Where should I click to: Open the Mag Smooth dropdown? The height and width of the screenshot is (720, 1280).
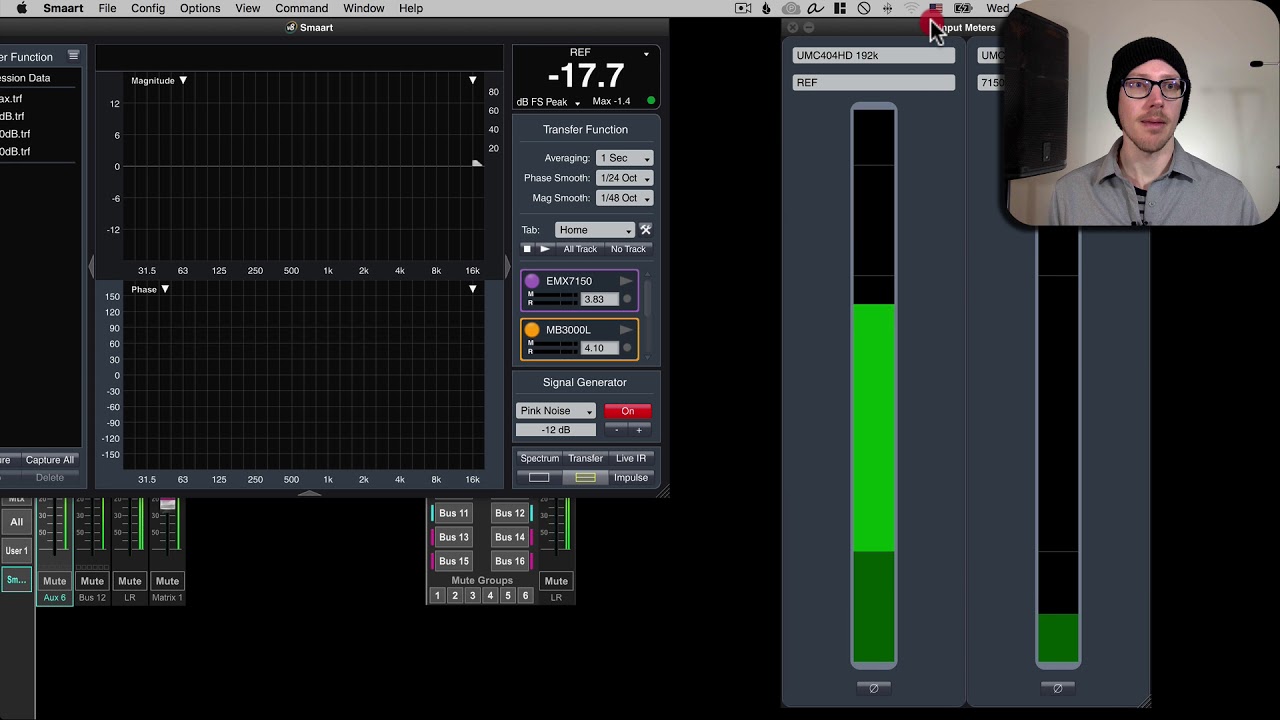click(624, 198)
